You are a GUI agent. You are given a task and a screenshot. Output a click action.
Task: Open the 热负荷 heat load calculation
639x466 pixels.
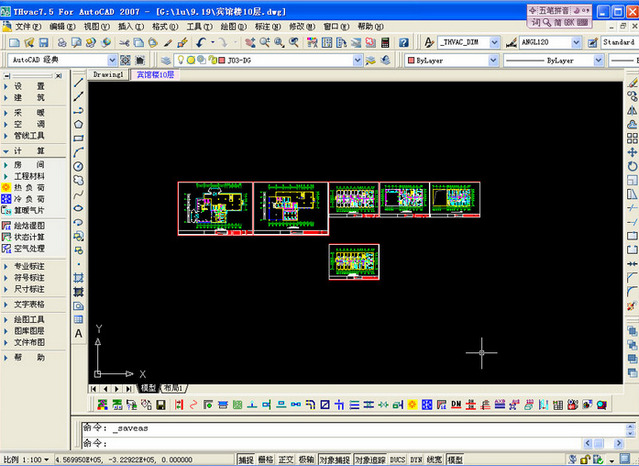[x=28, y=187]
